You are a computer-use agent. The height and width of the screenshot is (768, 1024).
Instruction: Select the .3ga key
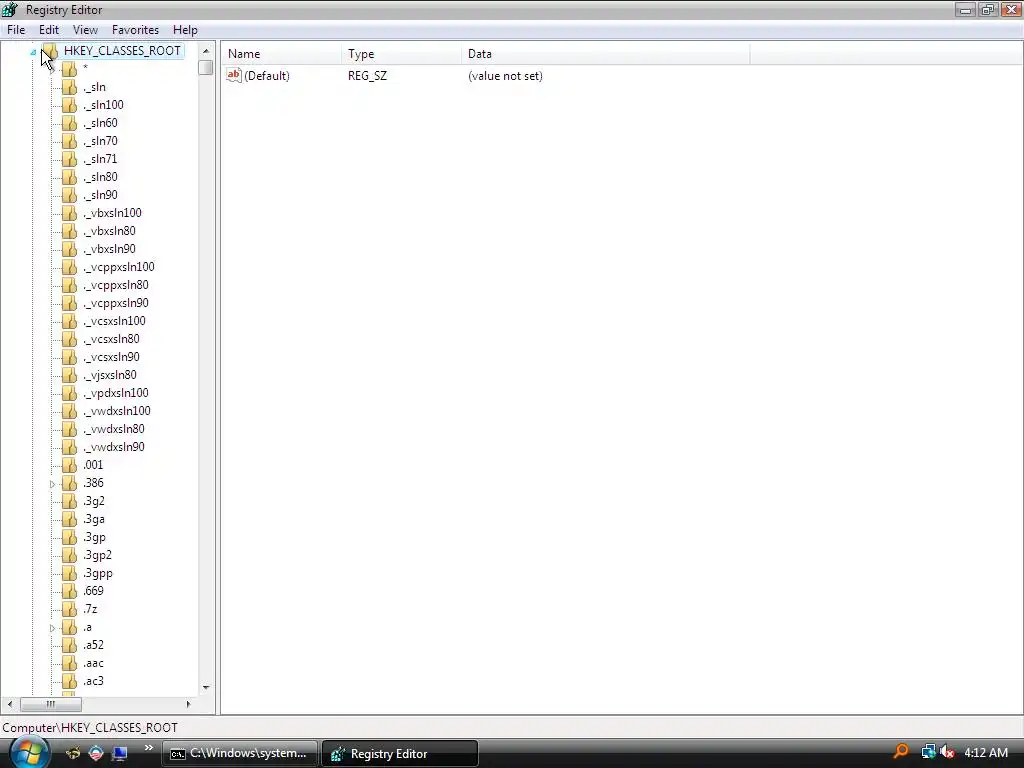click(x=93, y=519)
